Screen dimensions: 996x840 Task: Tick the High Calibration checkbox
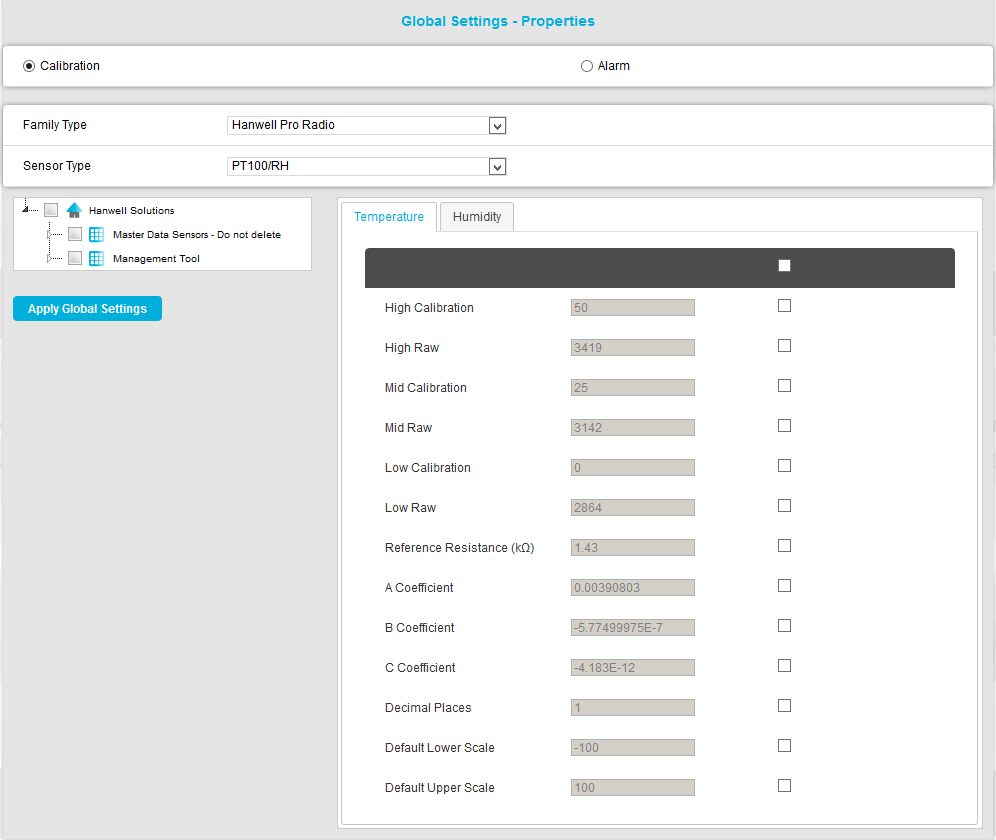point(784,306)
